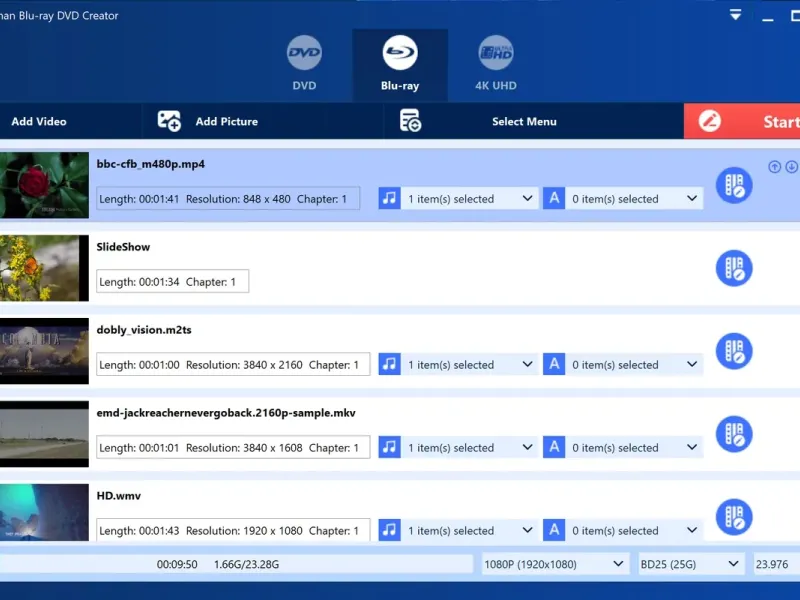Click the Add Picture label
This screenshot has width=800, height=600.
(227, 121)
